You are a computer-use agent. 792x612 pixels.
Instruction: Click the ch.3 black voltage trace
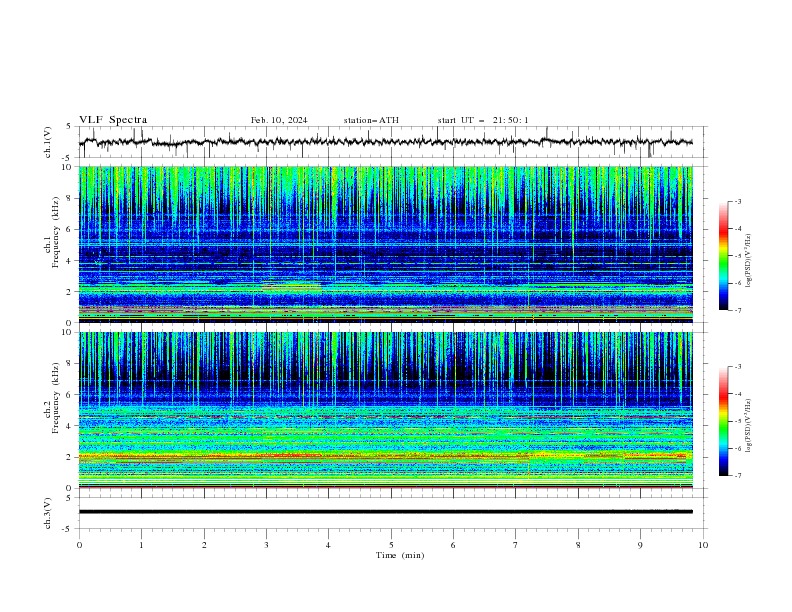click(385, 512)
